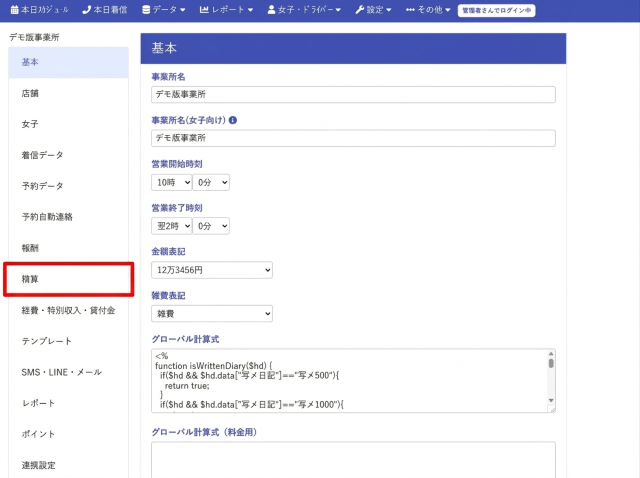This screenshot has height=478, width=640.
Task: Click the 事業所名(女子向け) input field
Action: (353, 138)
